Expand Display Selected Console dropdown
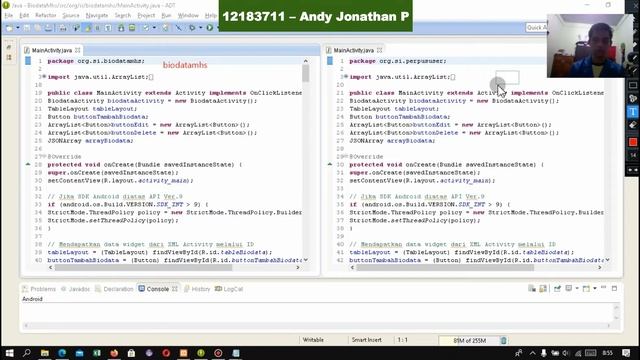This screenshot has height=360, width=640. tap(577, 289)
